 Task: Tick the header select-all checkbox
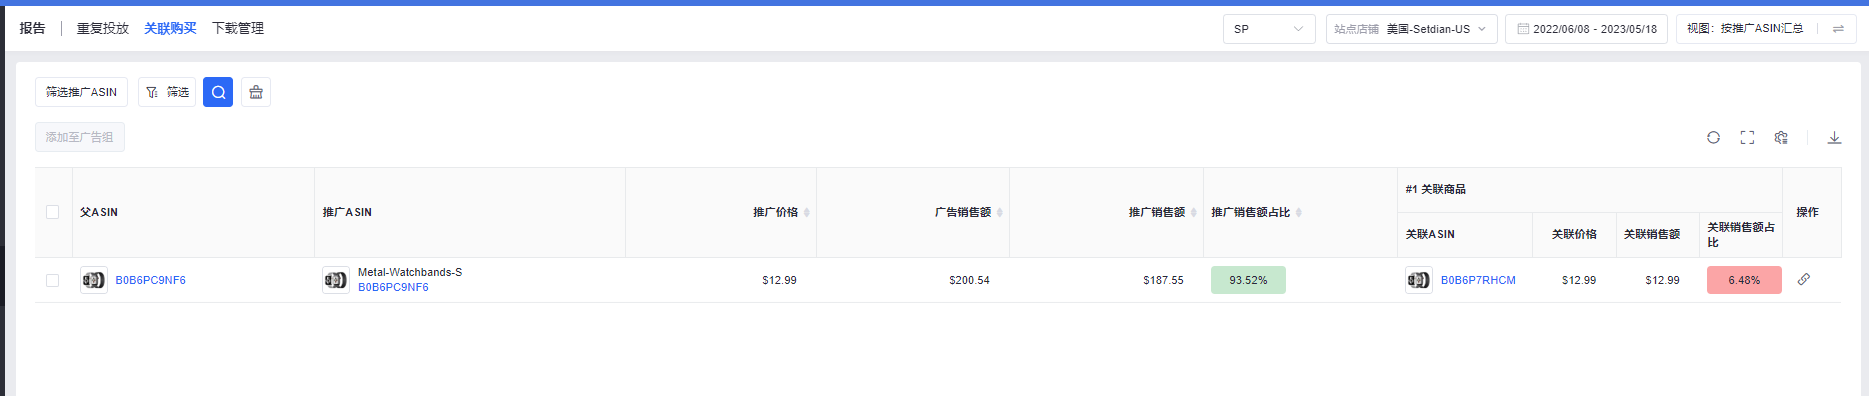(x=53, y=212)
